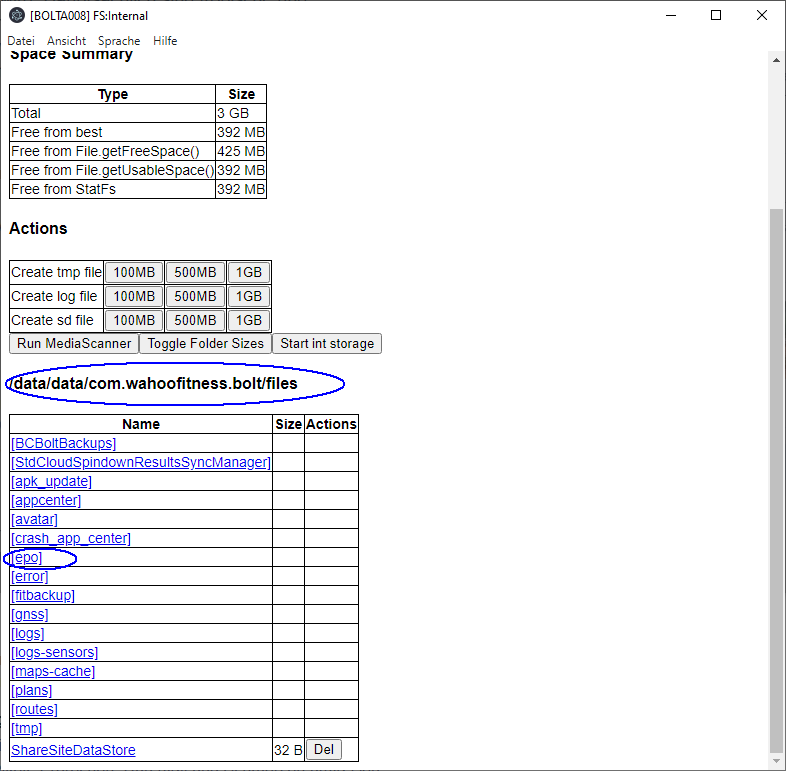The image size is (786, 771).
Task: Click the scrollbar down arrow
Action: pos(776,762)
